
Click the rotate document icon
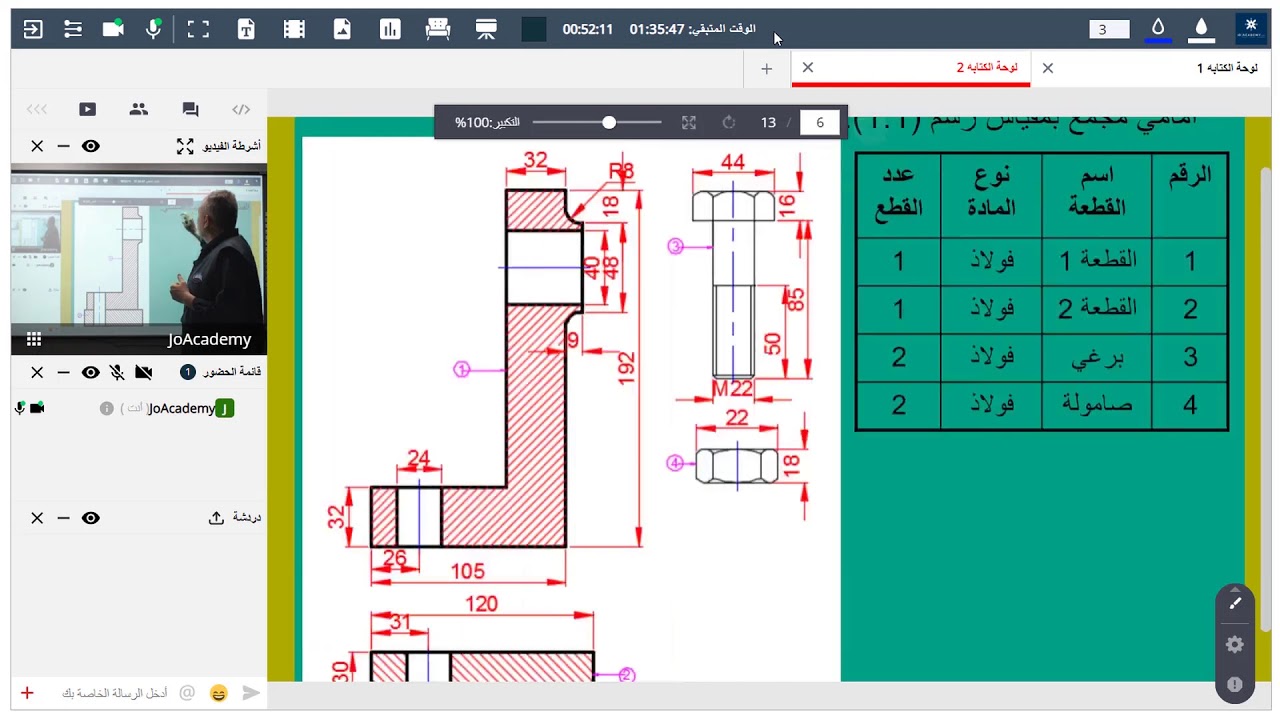tap(729, 122)
